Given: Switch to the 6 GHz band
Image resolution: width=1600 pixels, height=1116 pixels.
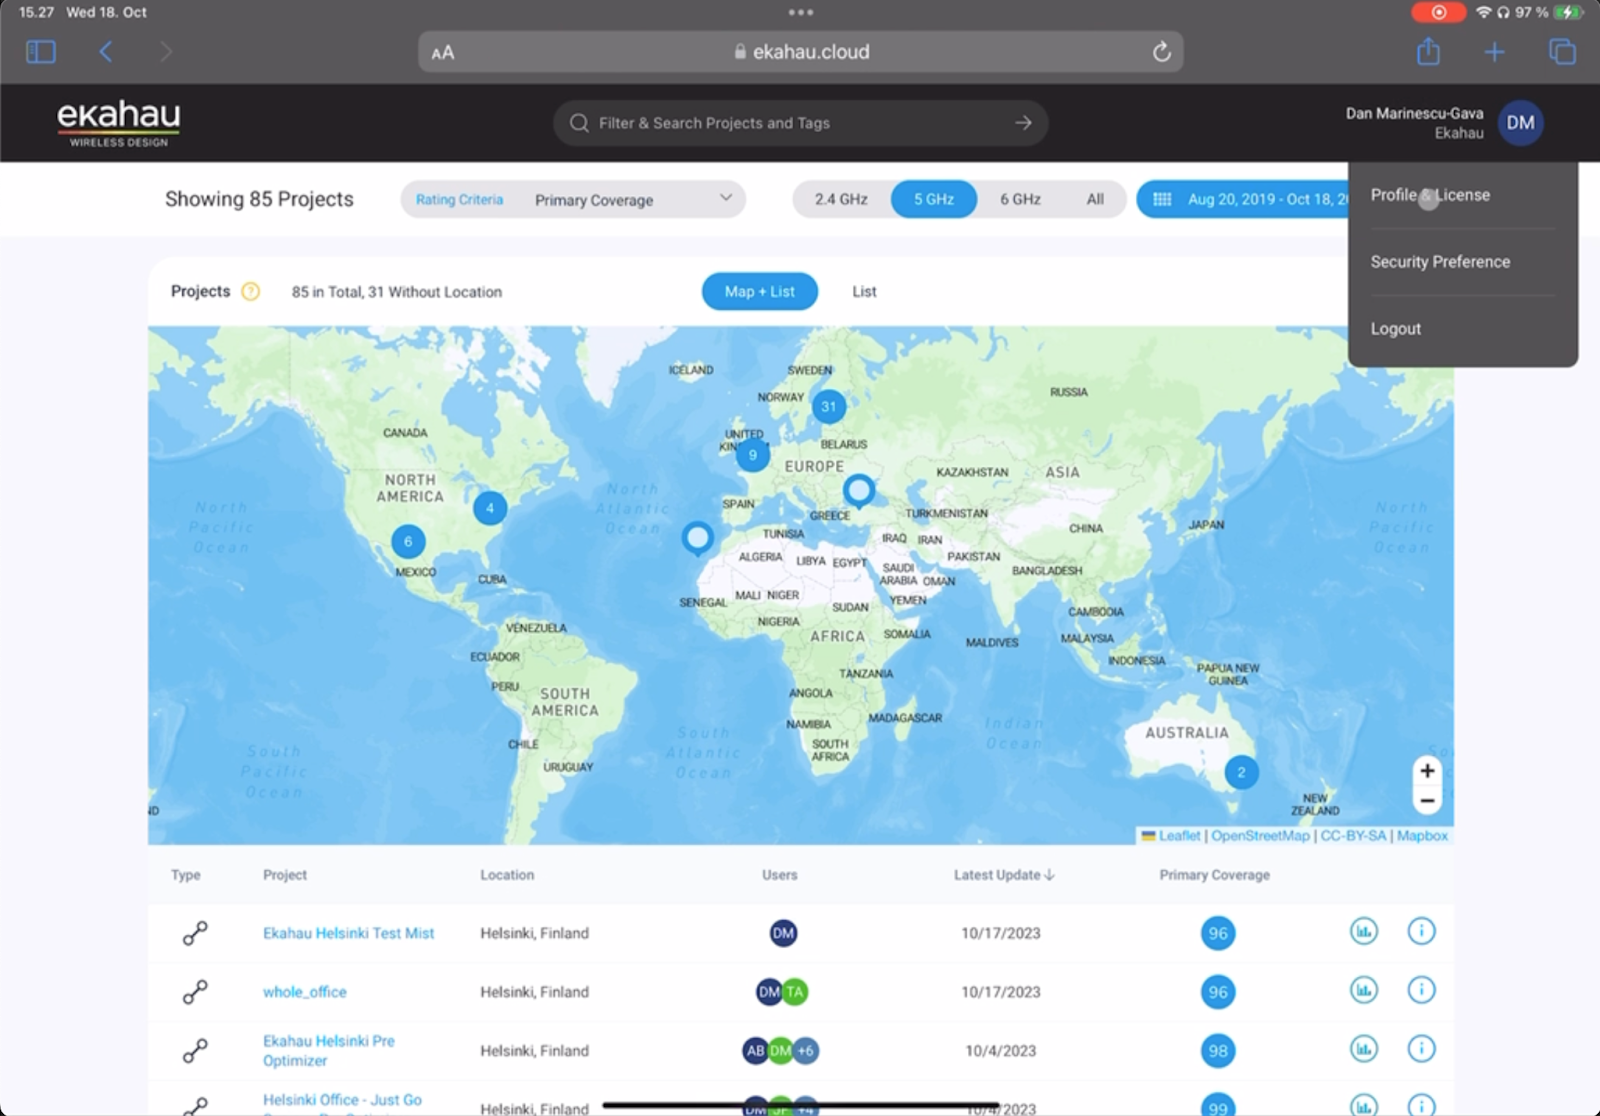Looking at the screenshot, I should (1020, 200).
